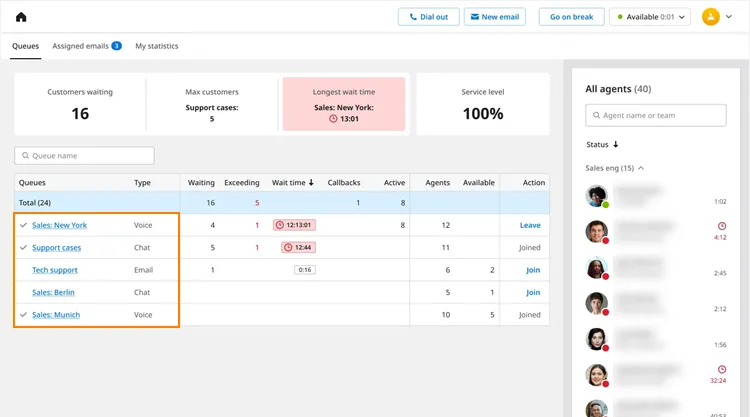The height and width of the screenshot is (417, 750).
Task: Click the clock icon in Longest wait card
Action: (x=333, y=119)
